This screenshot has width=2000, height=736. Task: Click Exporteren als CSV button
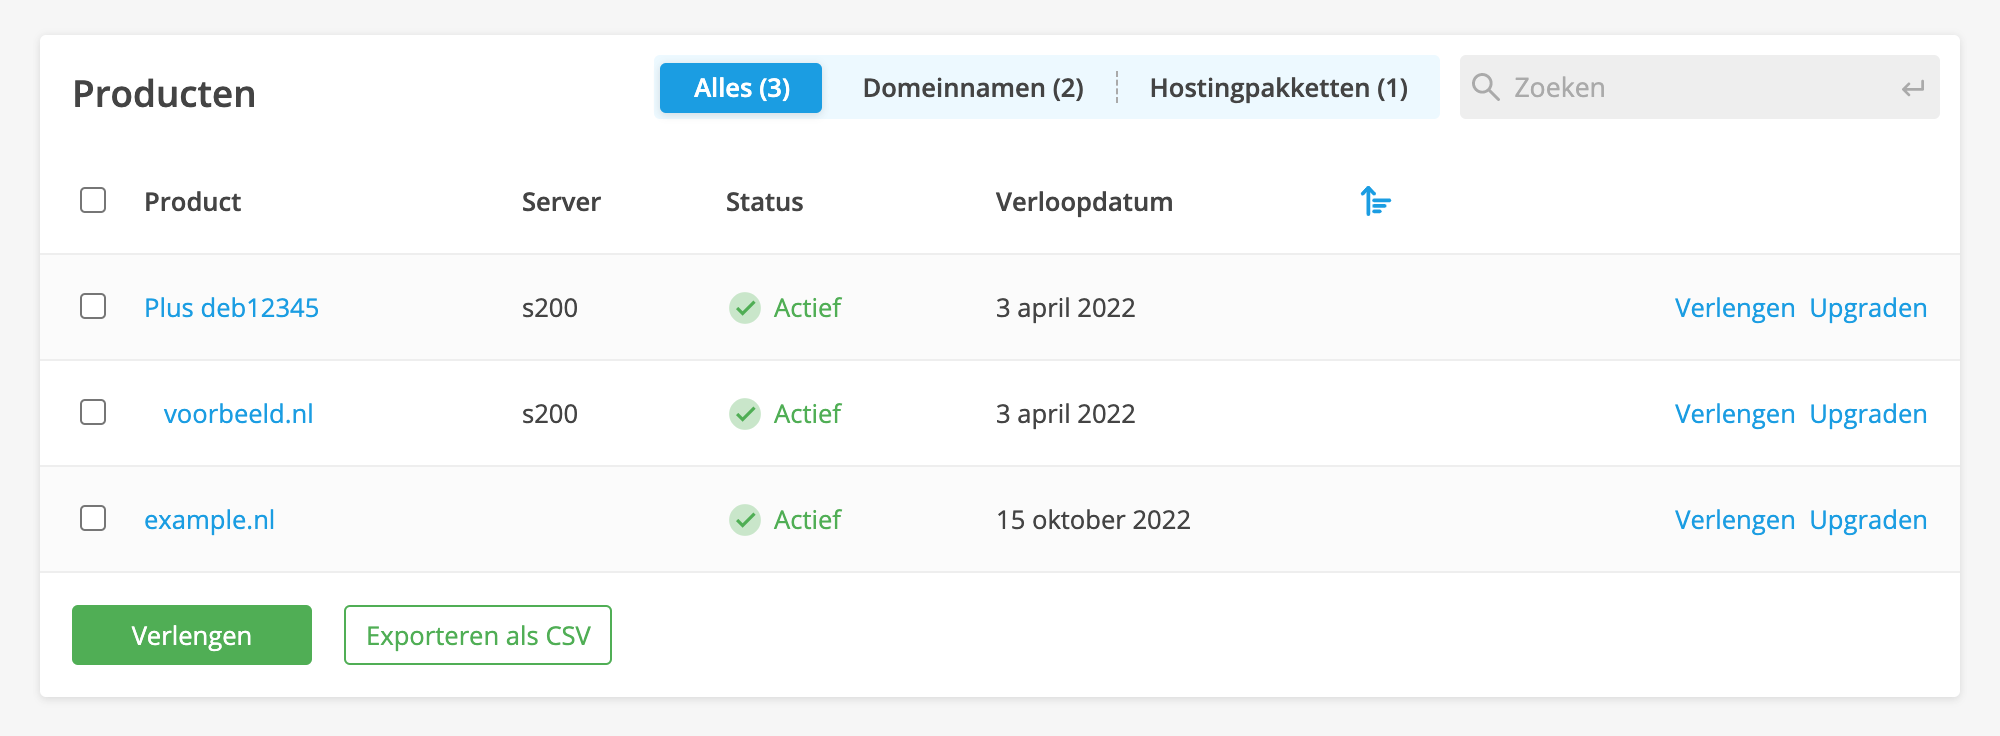(478, 635)
